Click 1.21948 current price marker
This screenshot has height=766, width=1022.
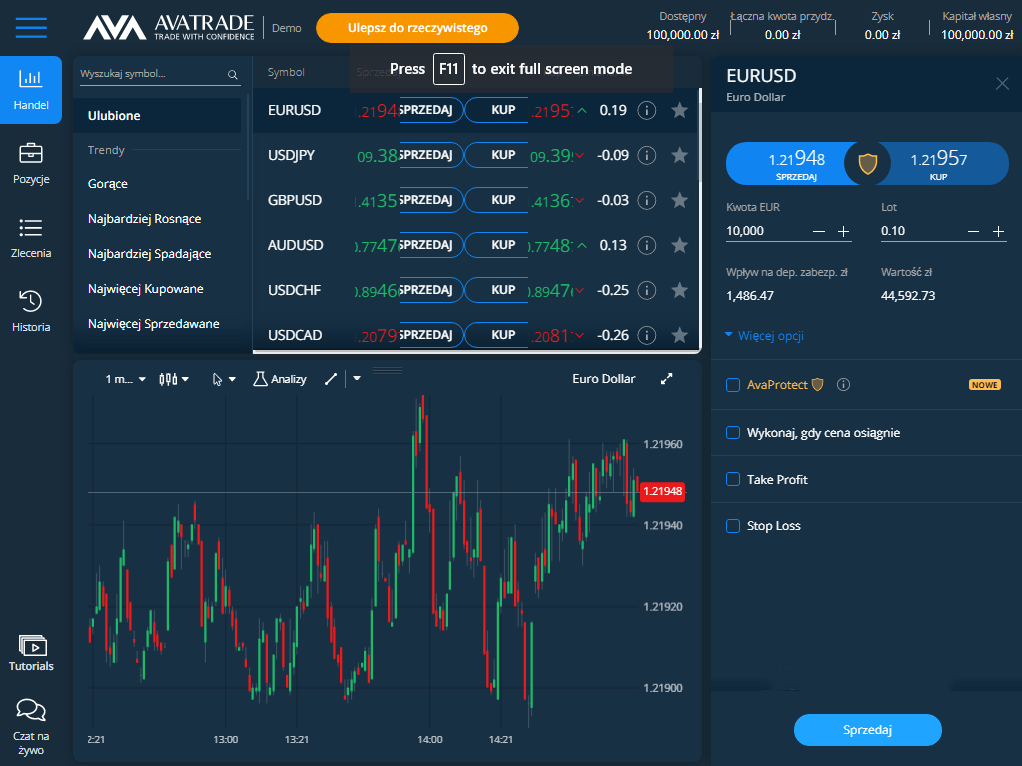(662, 492)
